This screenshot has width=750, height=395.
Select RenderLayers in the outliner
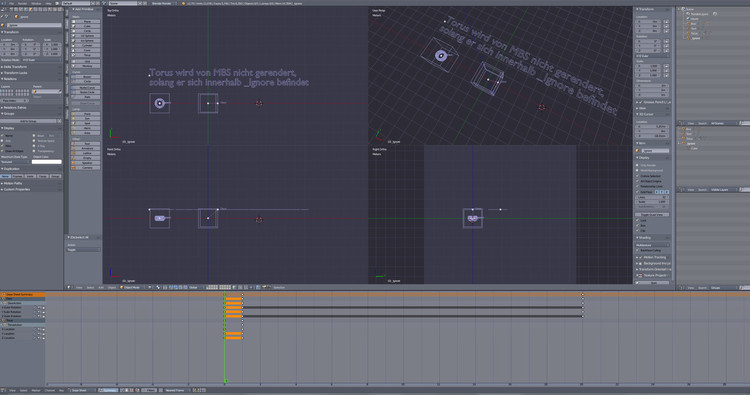[699, 14]
